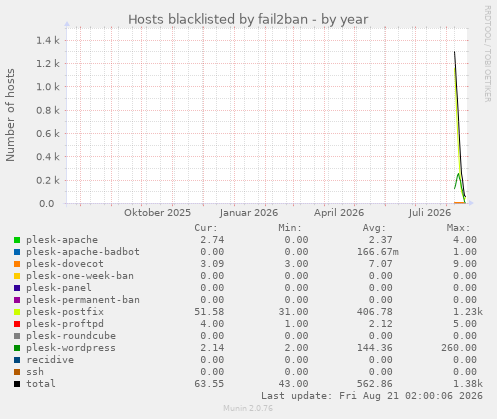The image size is (497, 419).
Task: Click the '0.4 k' y-axis tick label
Action: point(48,157)
